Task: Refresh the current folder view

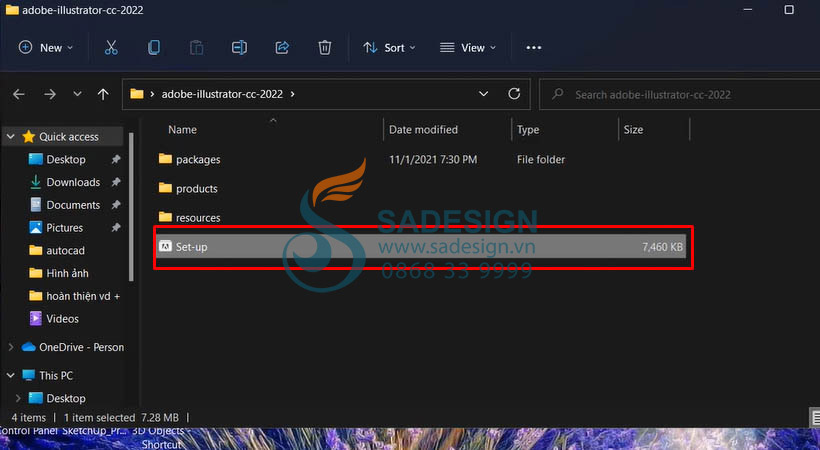Action: click(514, 94)
